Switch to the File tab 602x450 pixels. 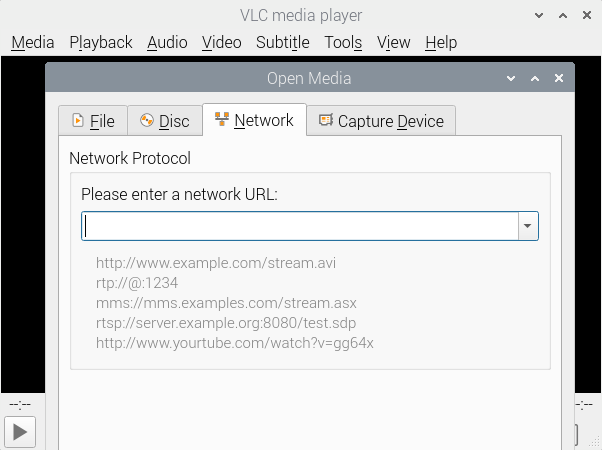[x=92, y=121]
